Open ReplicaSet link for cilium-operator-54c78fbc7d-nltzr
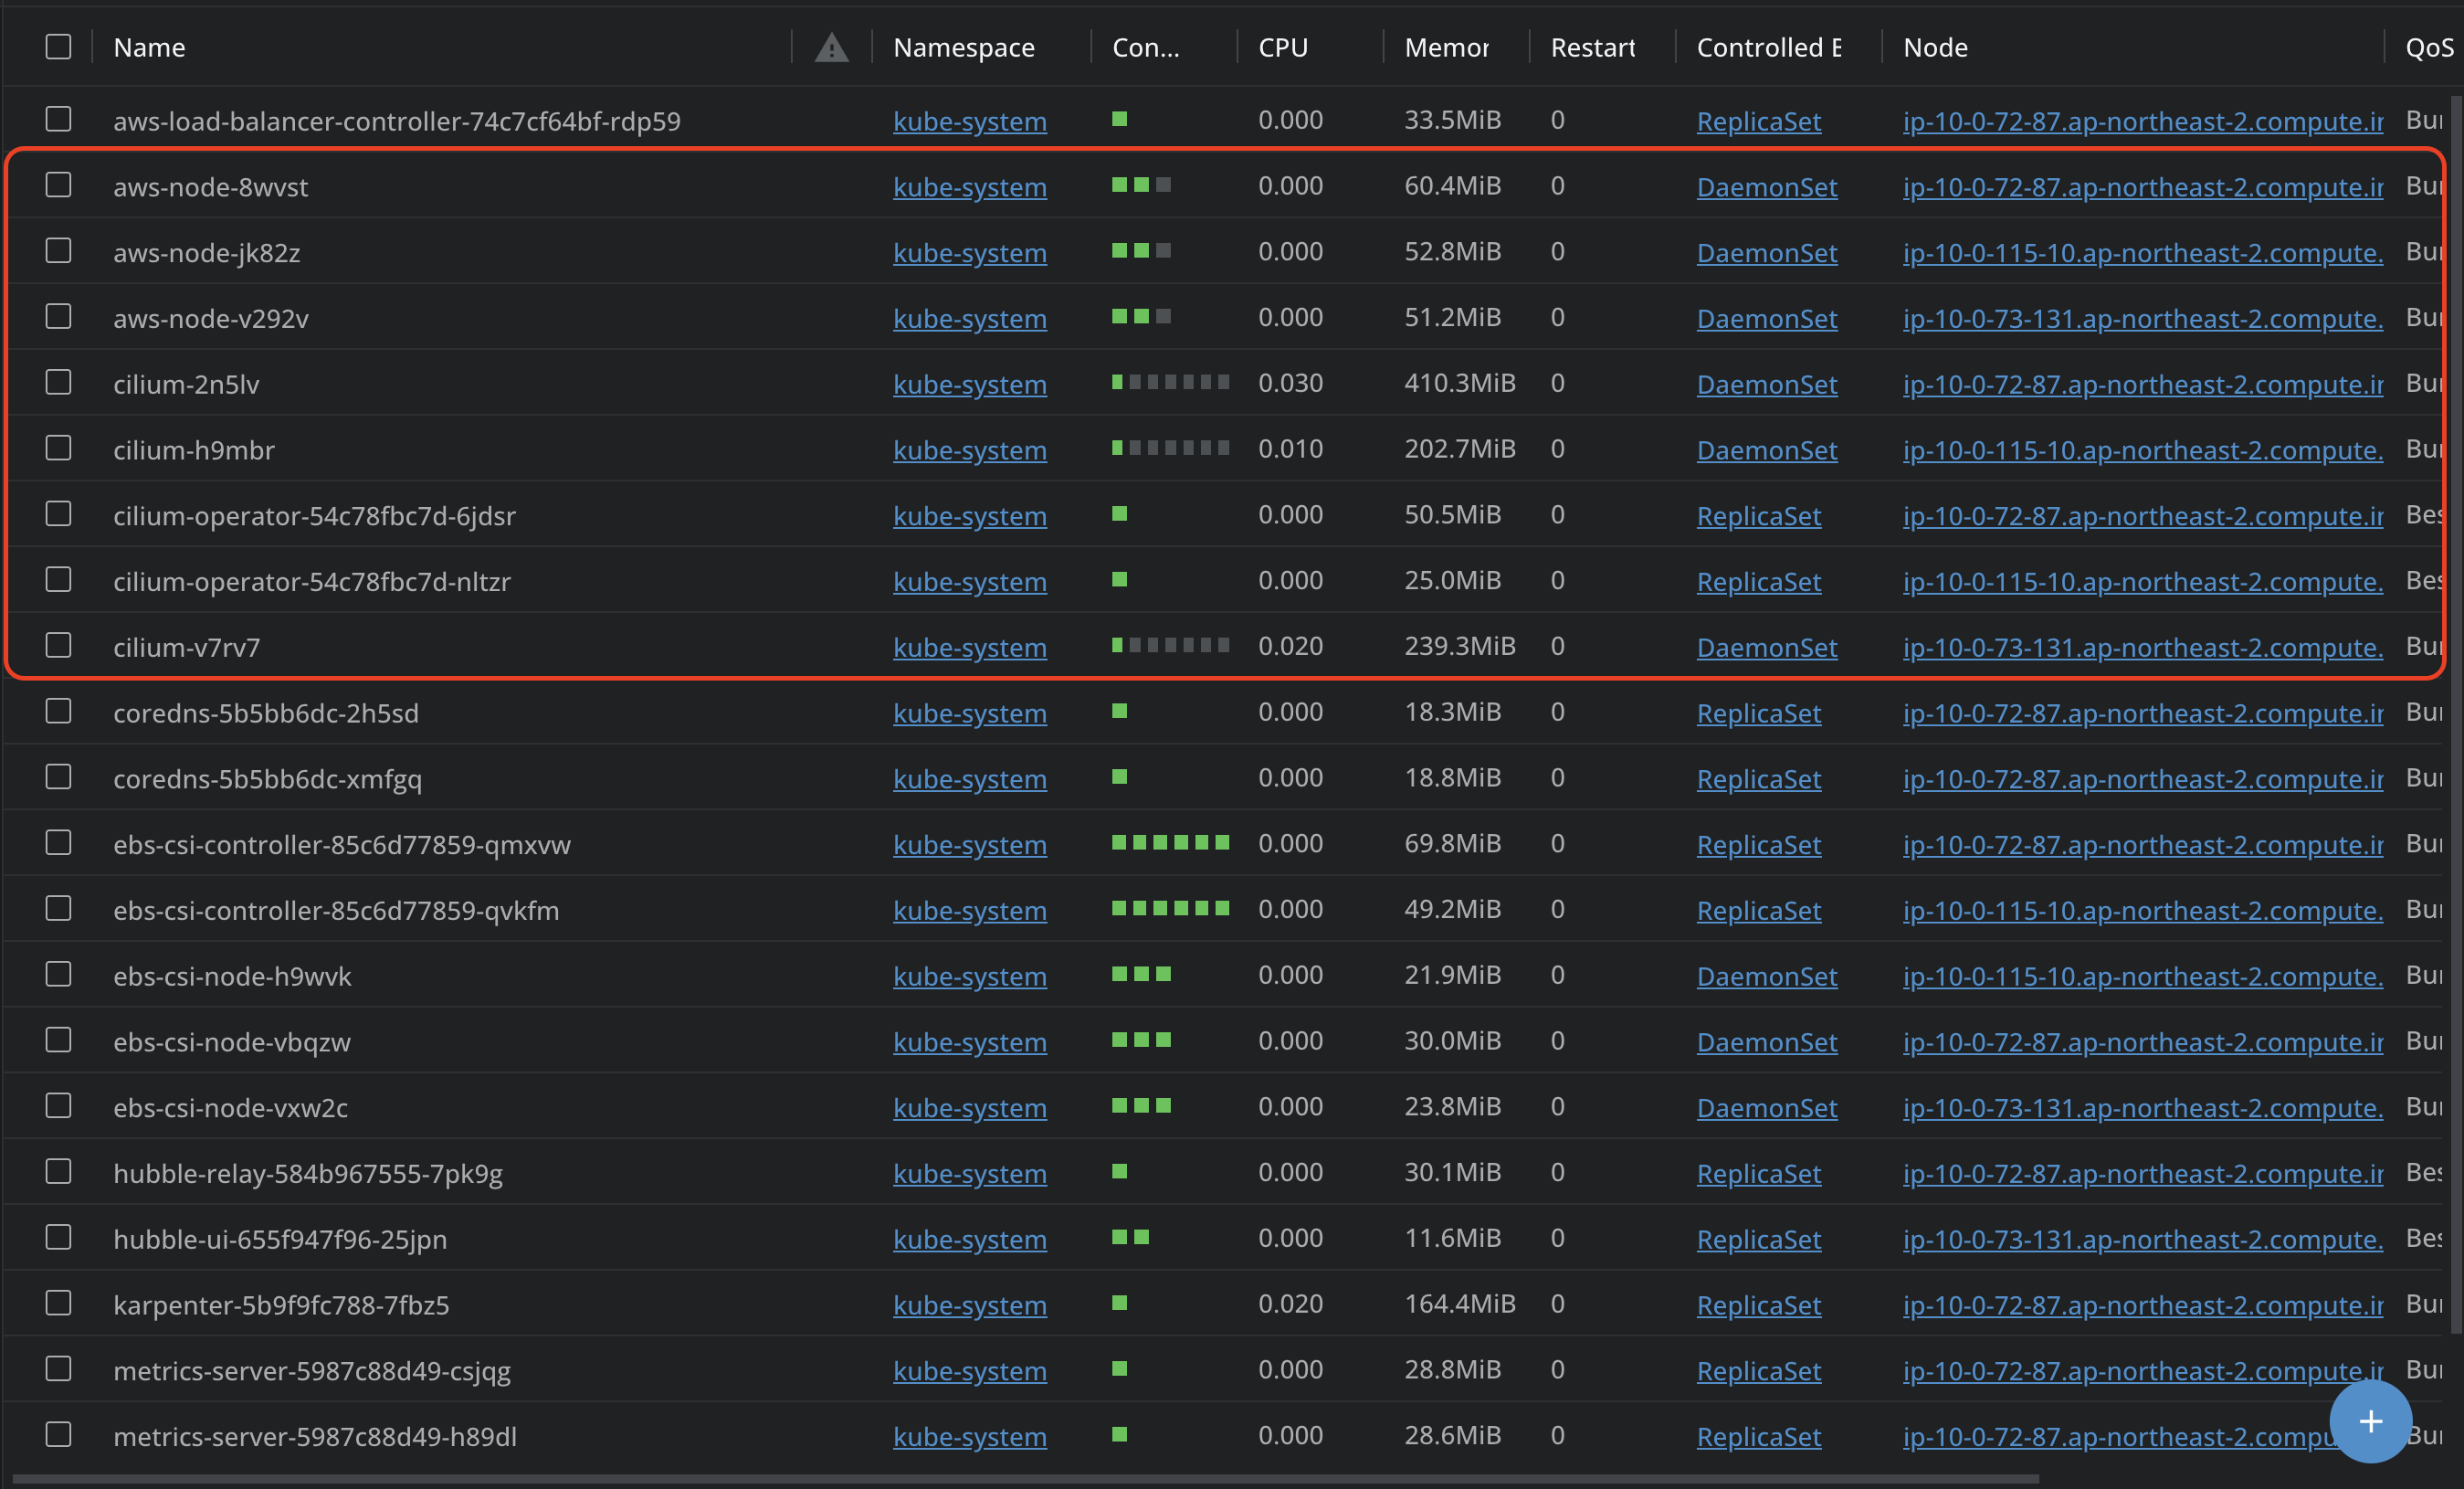This screenshot has width=2464, height=1489. point(1758,581)
